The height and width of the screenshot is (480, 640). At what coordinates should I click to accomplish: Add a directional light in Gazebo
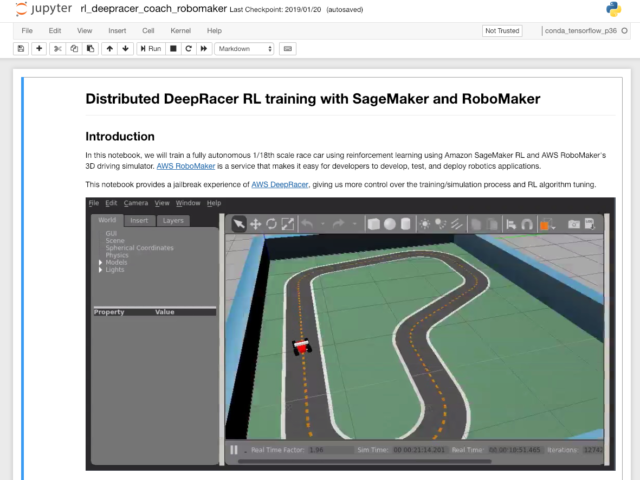(456, 224)
